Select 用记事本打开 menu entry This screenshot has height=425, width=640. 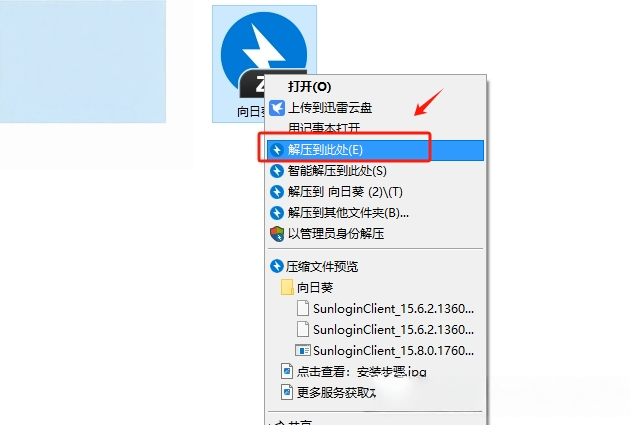[x=324, y=128]
